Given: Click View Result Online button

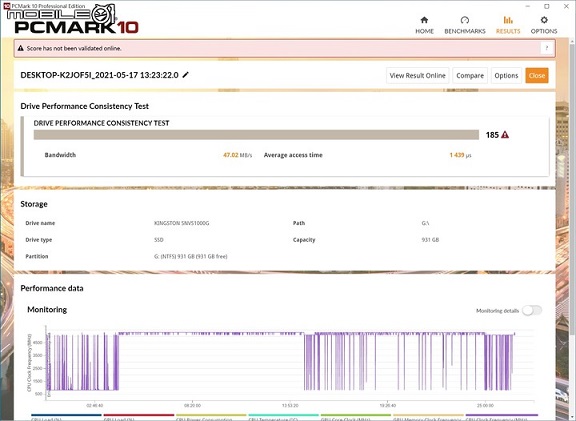Looking at the screenshot, I should click(417, 75).
